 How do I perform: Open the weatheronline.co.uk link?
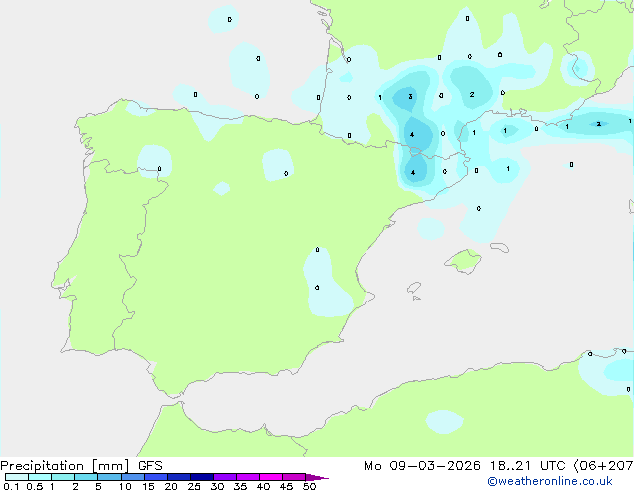pyautogui.click(x=549, y=481)
